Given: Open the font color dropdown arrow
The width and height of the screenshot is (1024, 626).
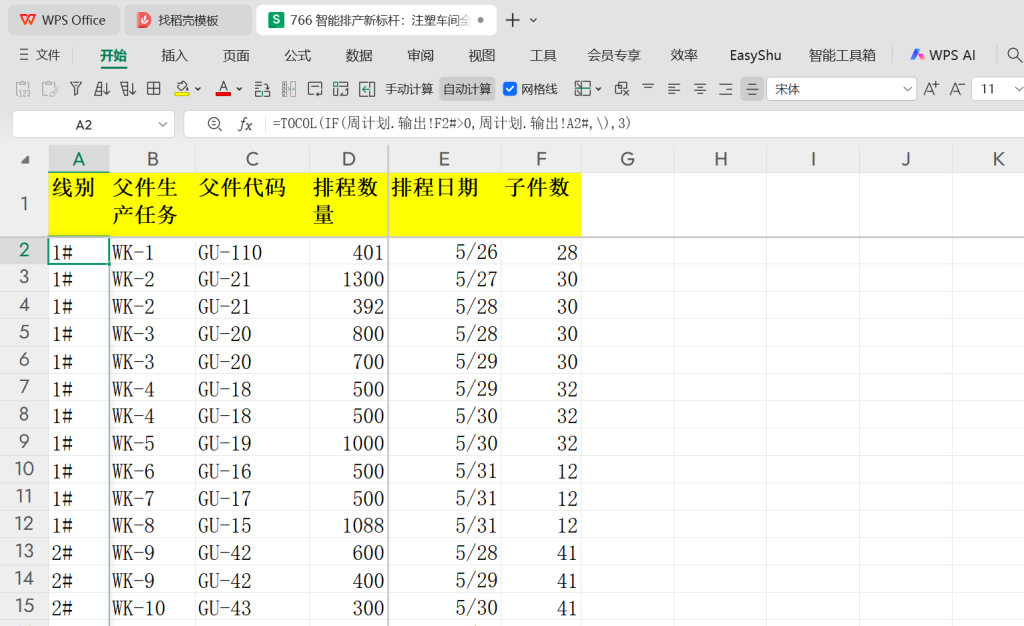Looking at the screenshot, I should click(x=239, y=89).
